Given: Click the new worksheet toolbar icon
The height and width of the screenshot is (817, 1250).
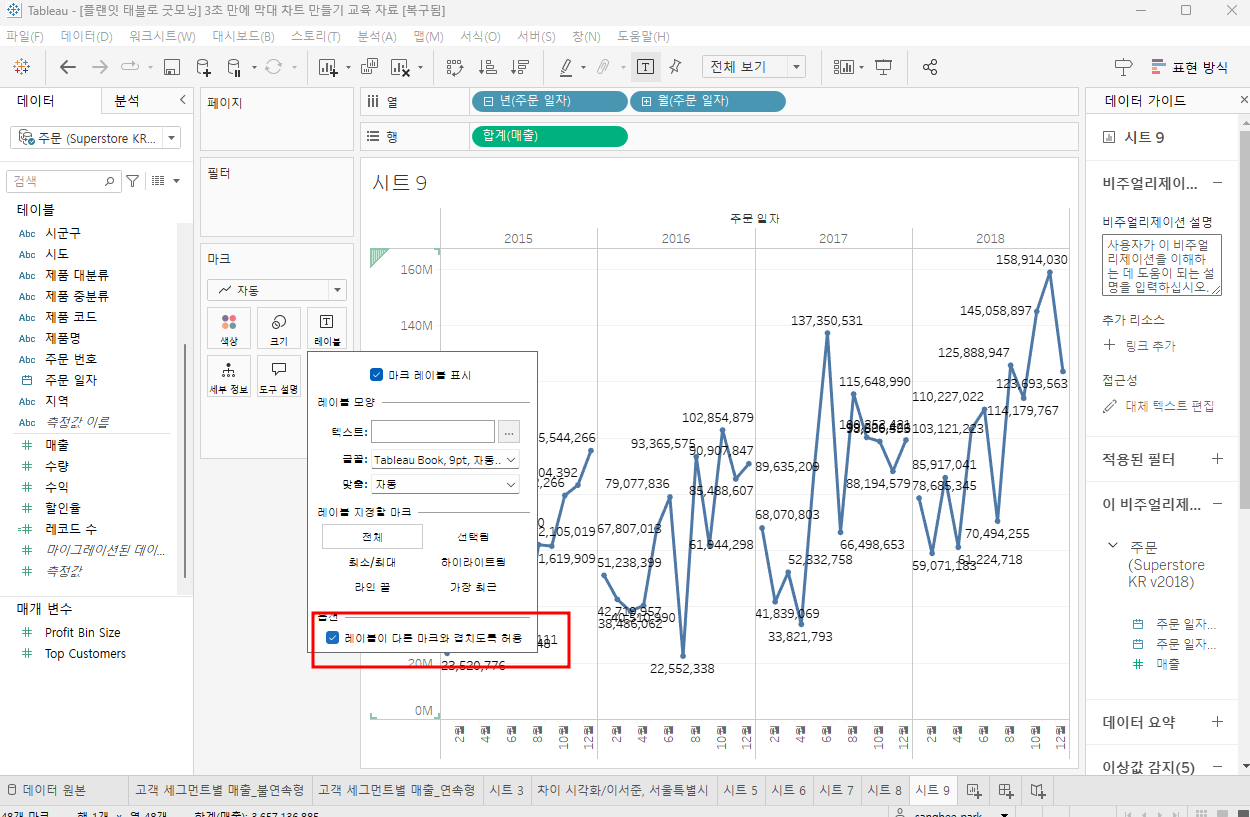Looking at the screenshot, I should point(328,67).
